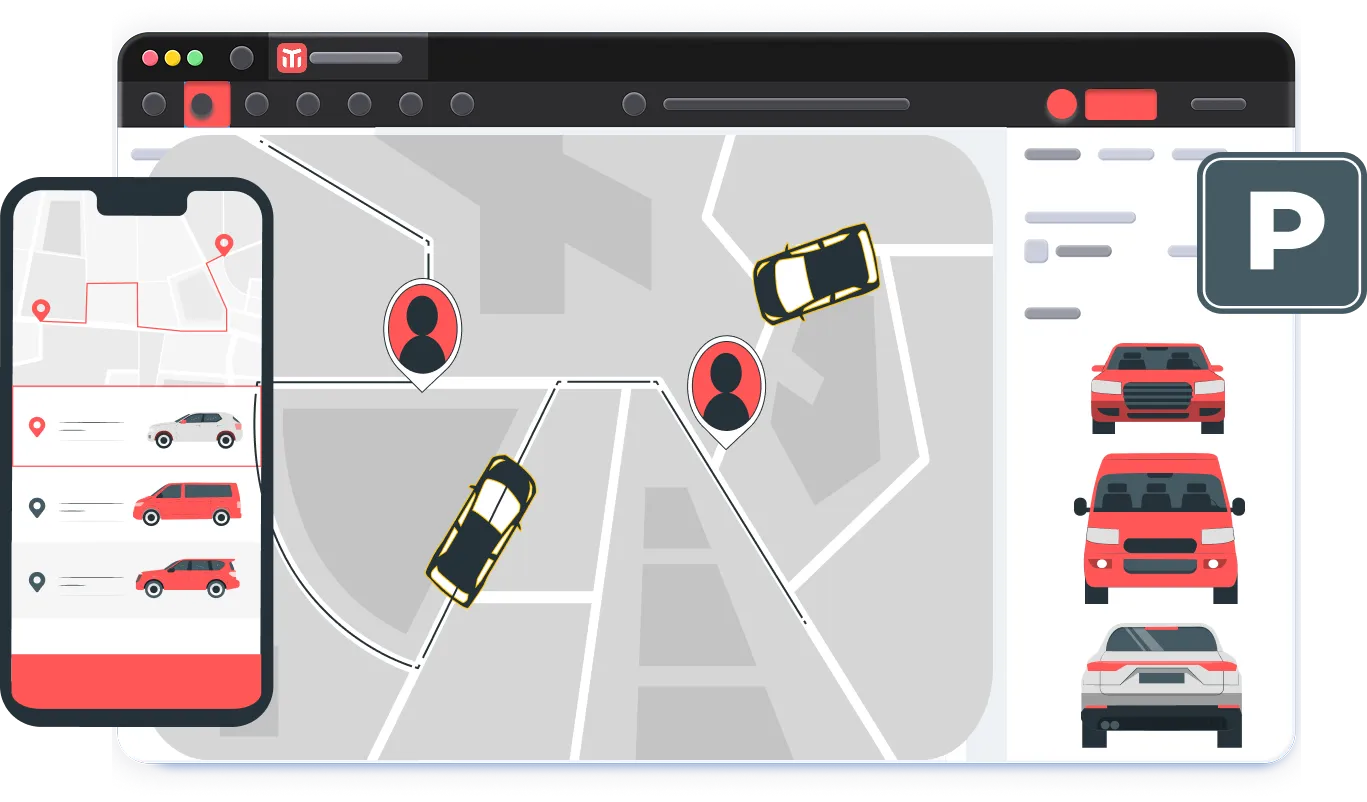The height and width of the screenshot is (802, 1367).
Task: Select the white SUV rear-view thumbnail
Action: coord(1161,685)
